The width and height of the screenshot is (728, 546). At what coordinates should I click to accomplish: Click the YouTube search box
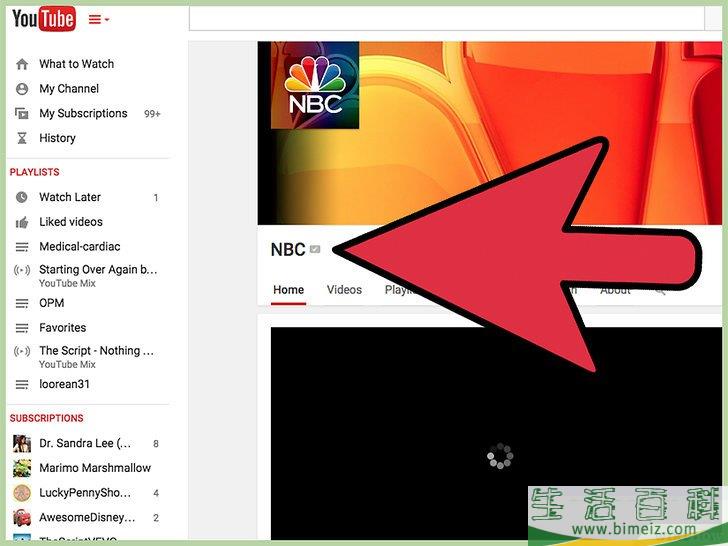[447, 19]
